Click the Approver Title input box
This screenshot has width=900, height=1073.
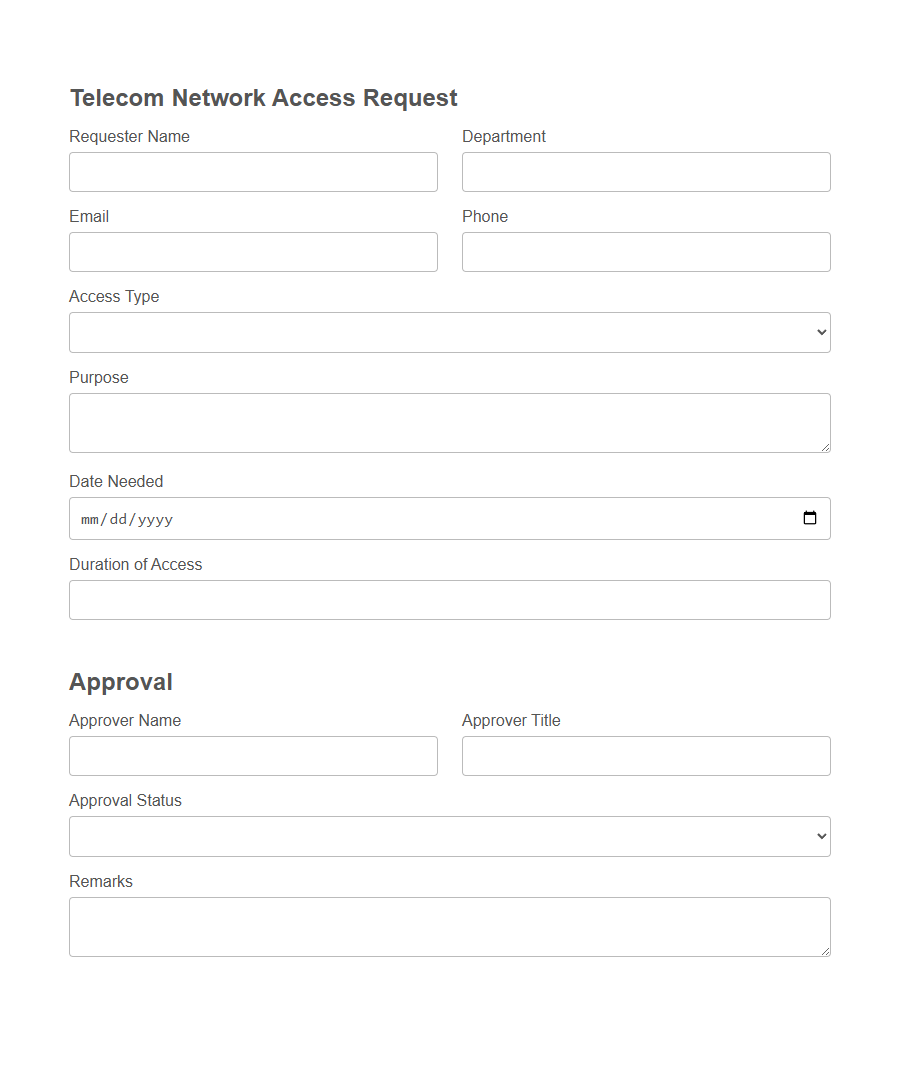645,755
